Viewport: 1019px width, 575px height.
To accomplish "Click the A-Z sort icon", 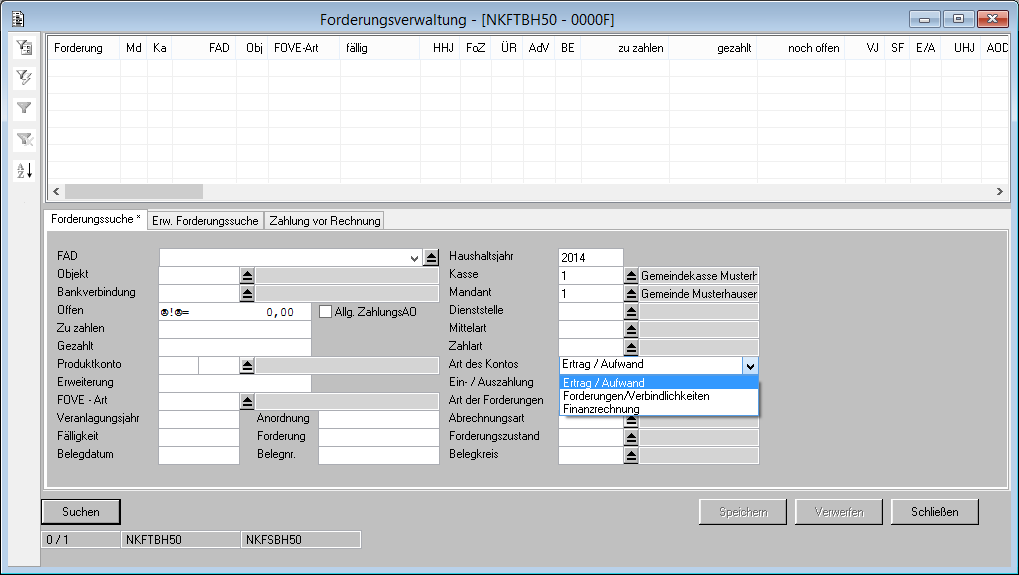I will point(25,170).
